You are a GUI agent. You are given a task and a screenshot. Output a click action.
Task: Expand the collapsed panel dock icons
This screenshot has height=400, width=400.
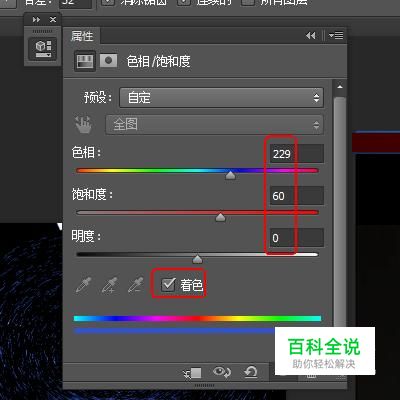click(x=36, y=20)
